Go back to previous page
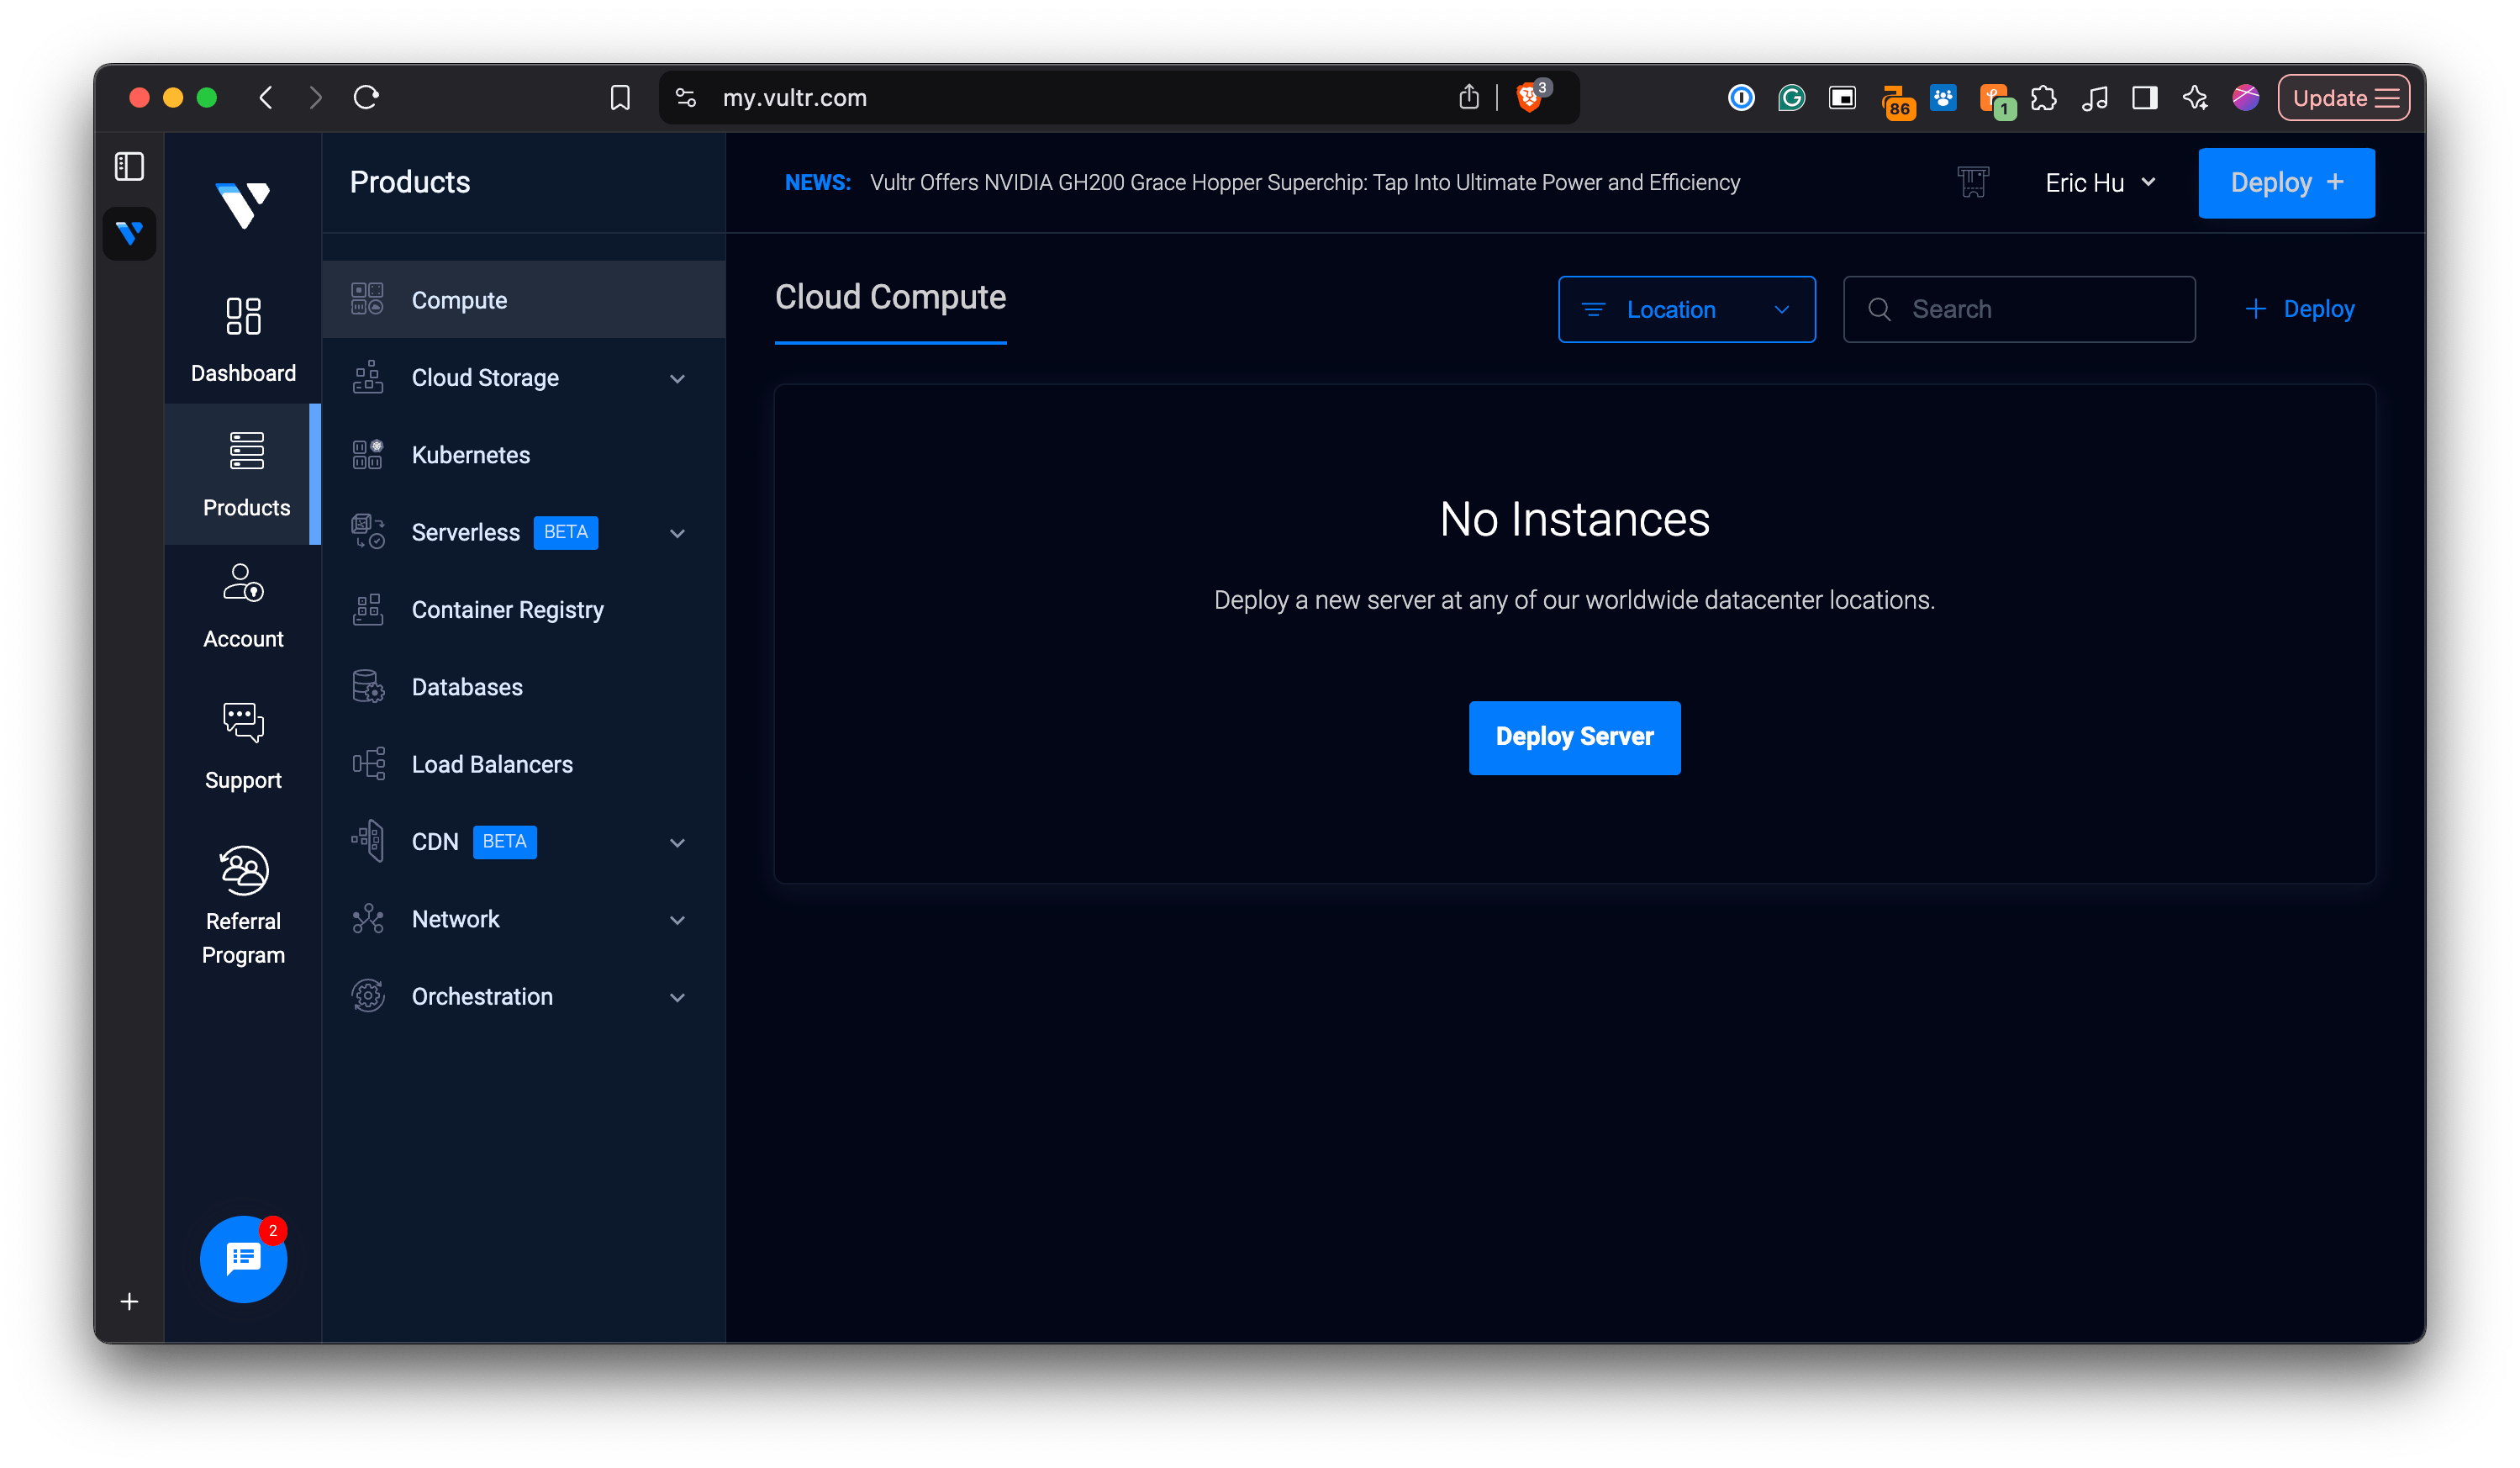 tap(266, 97)
